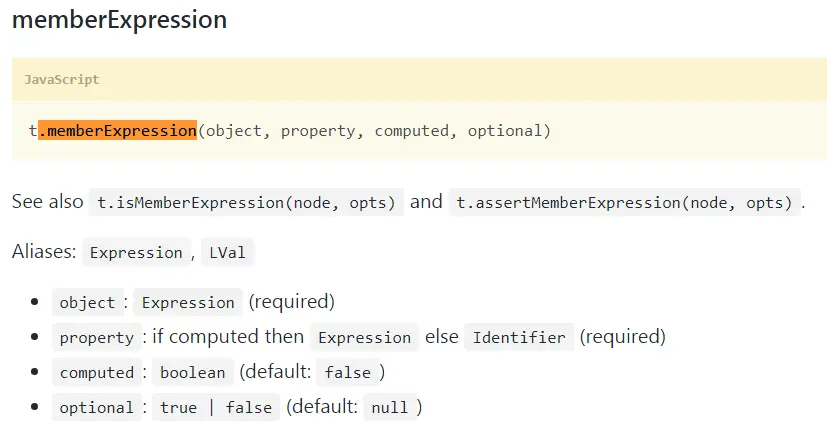Click the false default value tag
This screenshot has height=438, width=827.
click(x=348, y=373)
